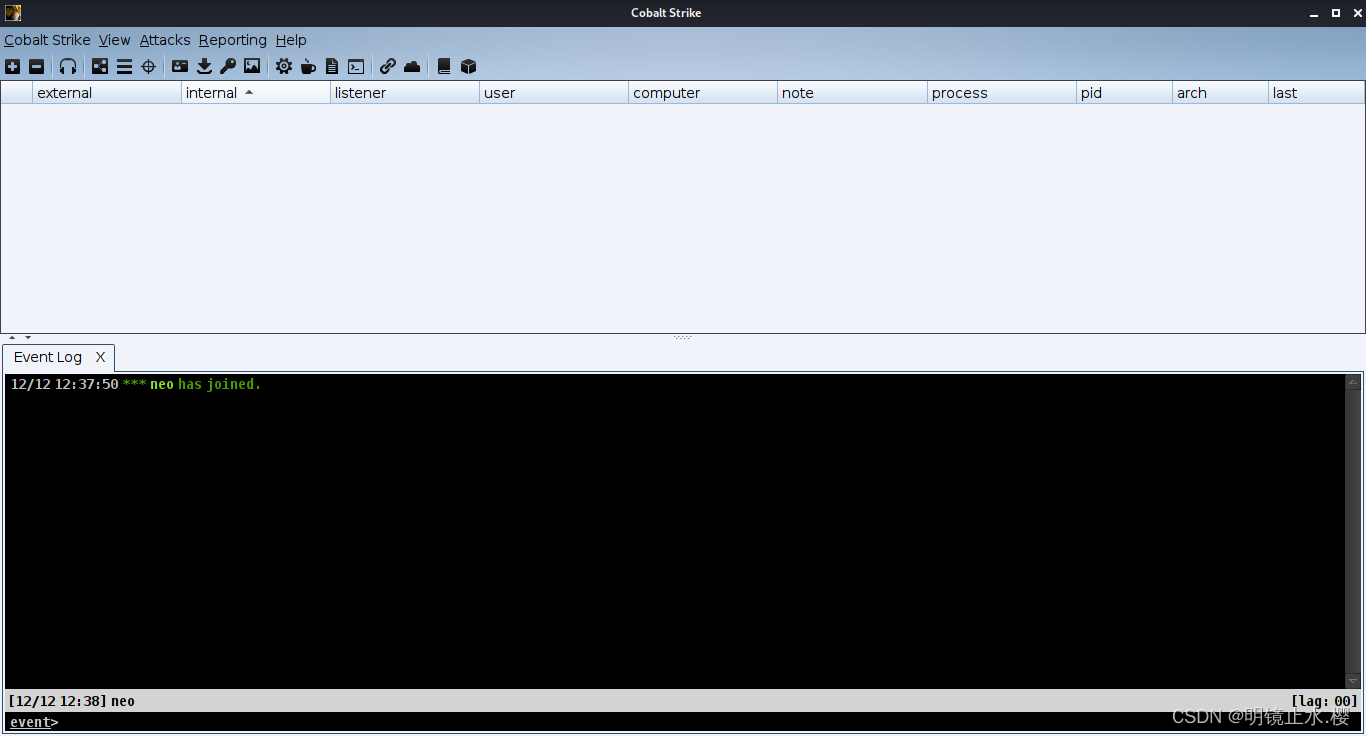Screen dimensions: 1366x736
Task: Click the [lag: 00] status indicator
Action: [x=1324, y=701]
